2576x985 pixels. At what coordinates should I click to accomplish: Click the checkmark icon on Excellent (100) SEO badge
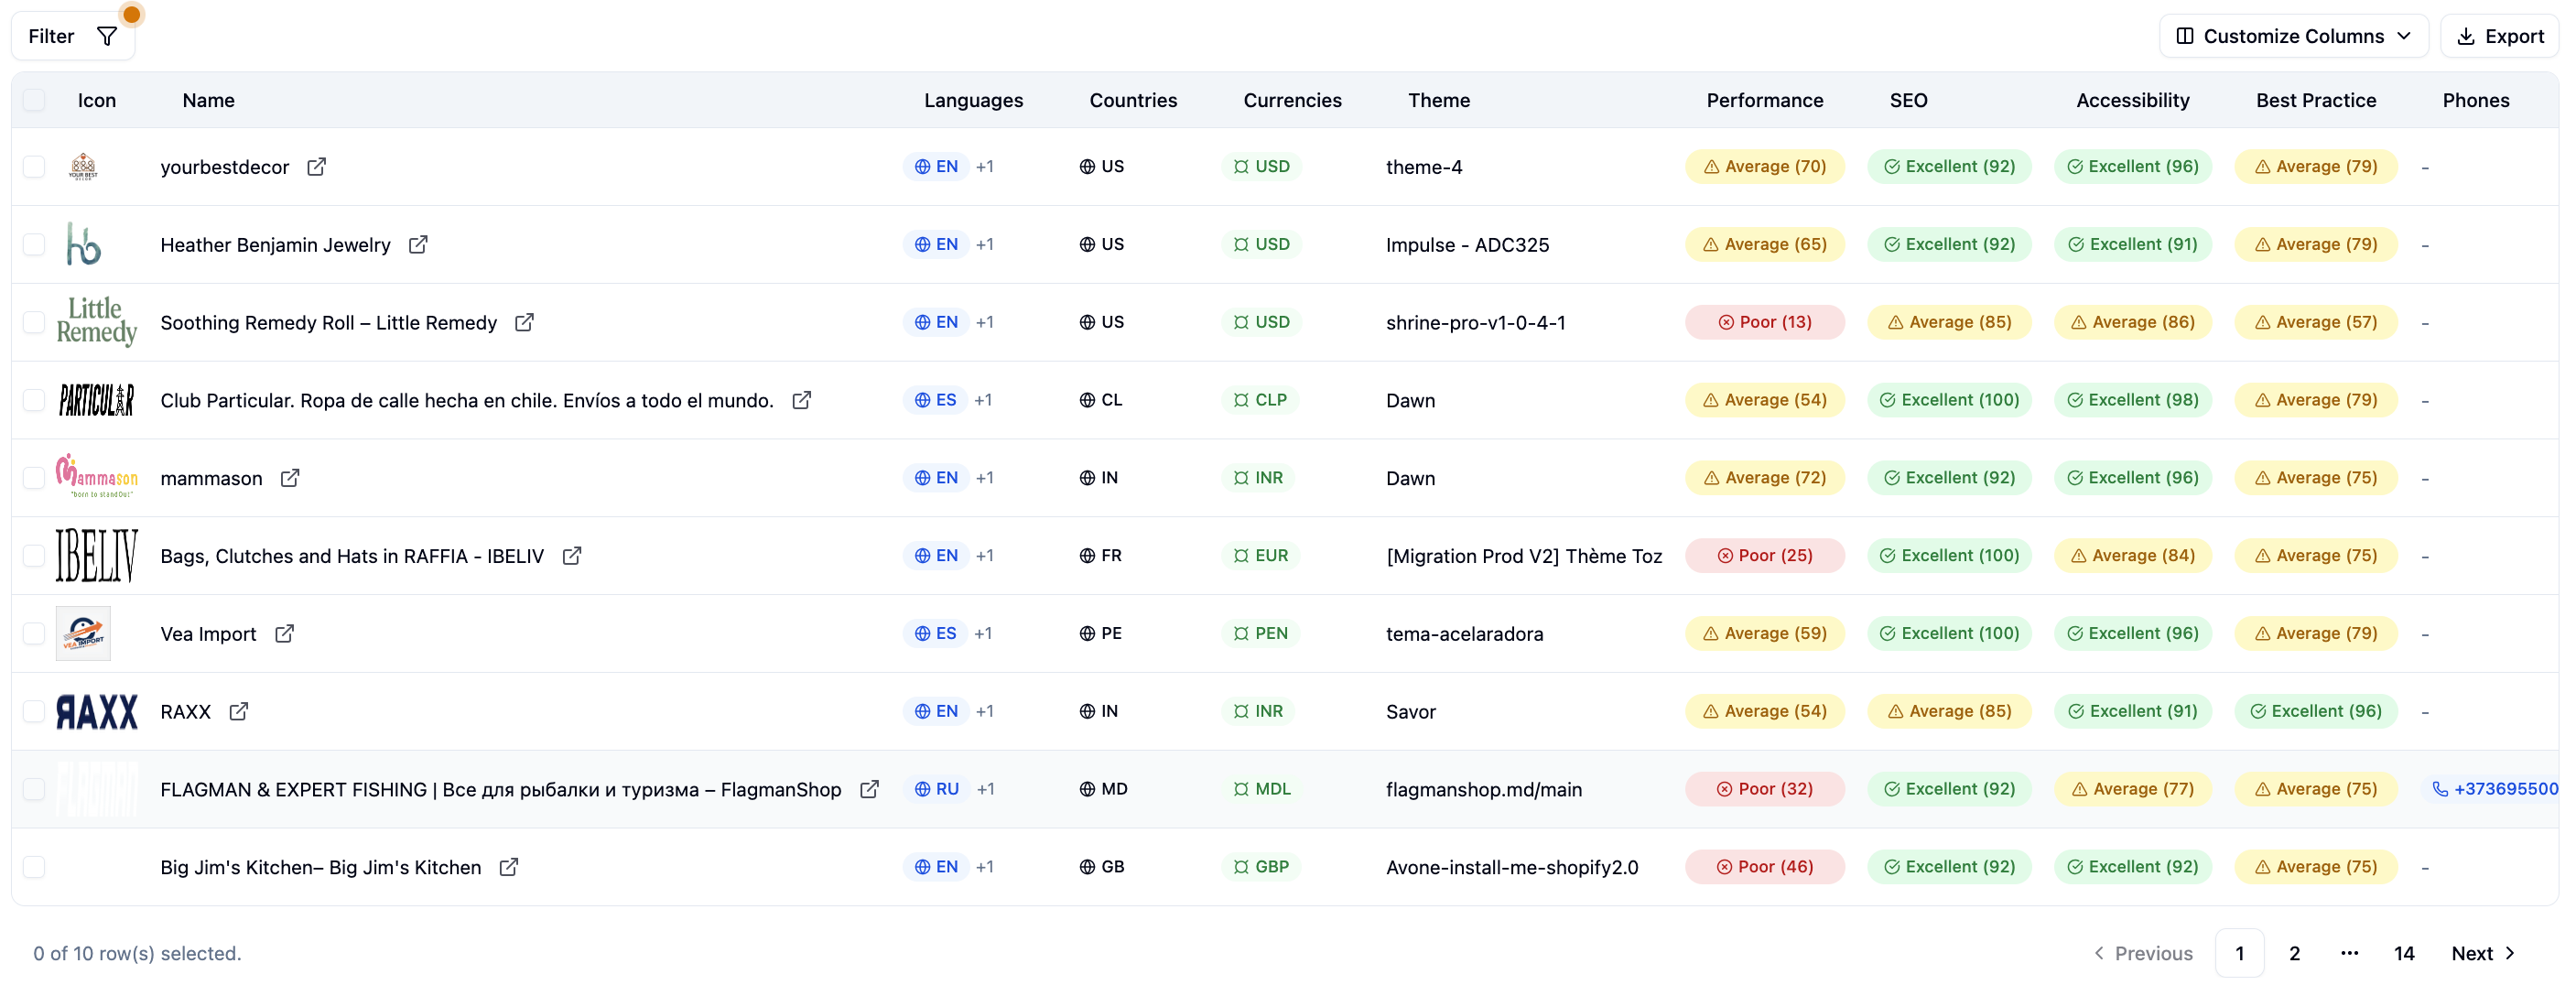[1888, 399]
